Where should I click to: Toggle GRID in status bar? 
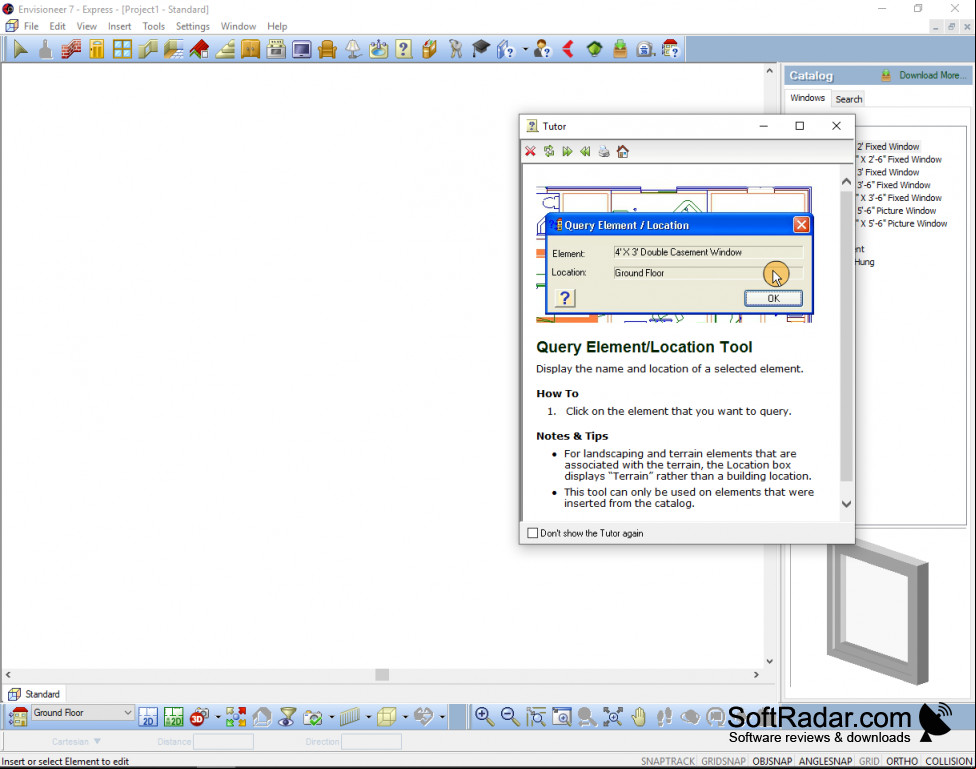[869, 761]
